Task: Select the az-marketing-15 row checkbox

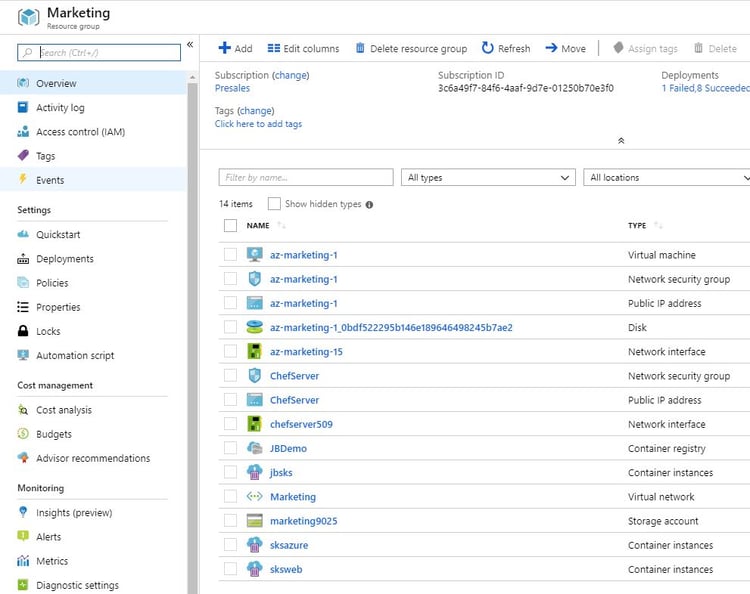Action: click(x=230, y=352)
